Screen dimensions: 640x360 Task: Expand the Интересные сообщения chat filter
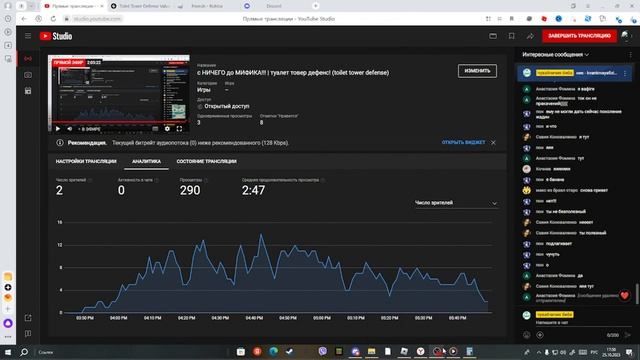pyautogui.click(x=556, y=54)
